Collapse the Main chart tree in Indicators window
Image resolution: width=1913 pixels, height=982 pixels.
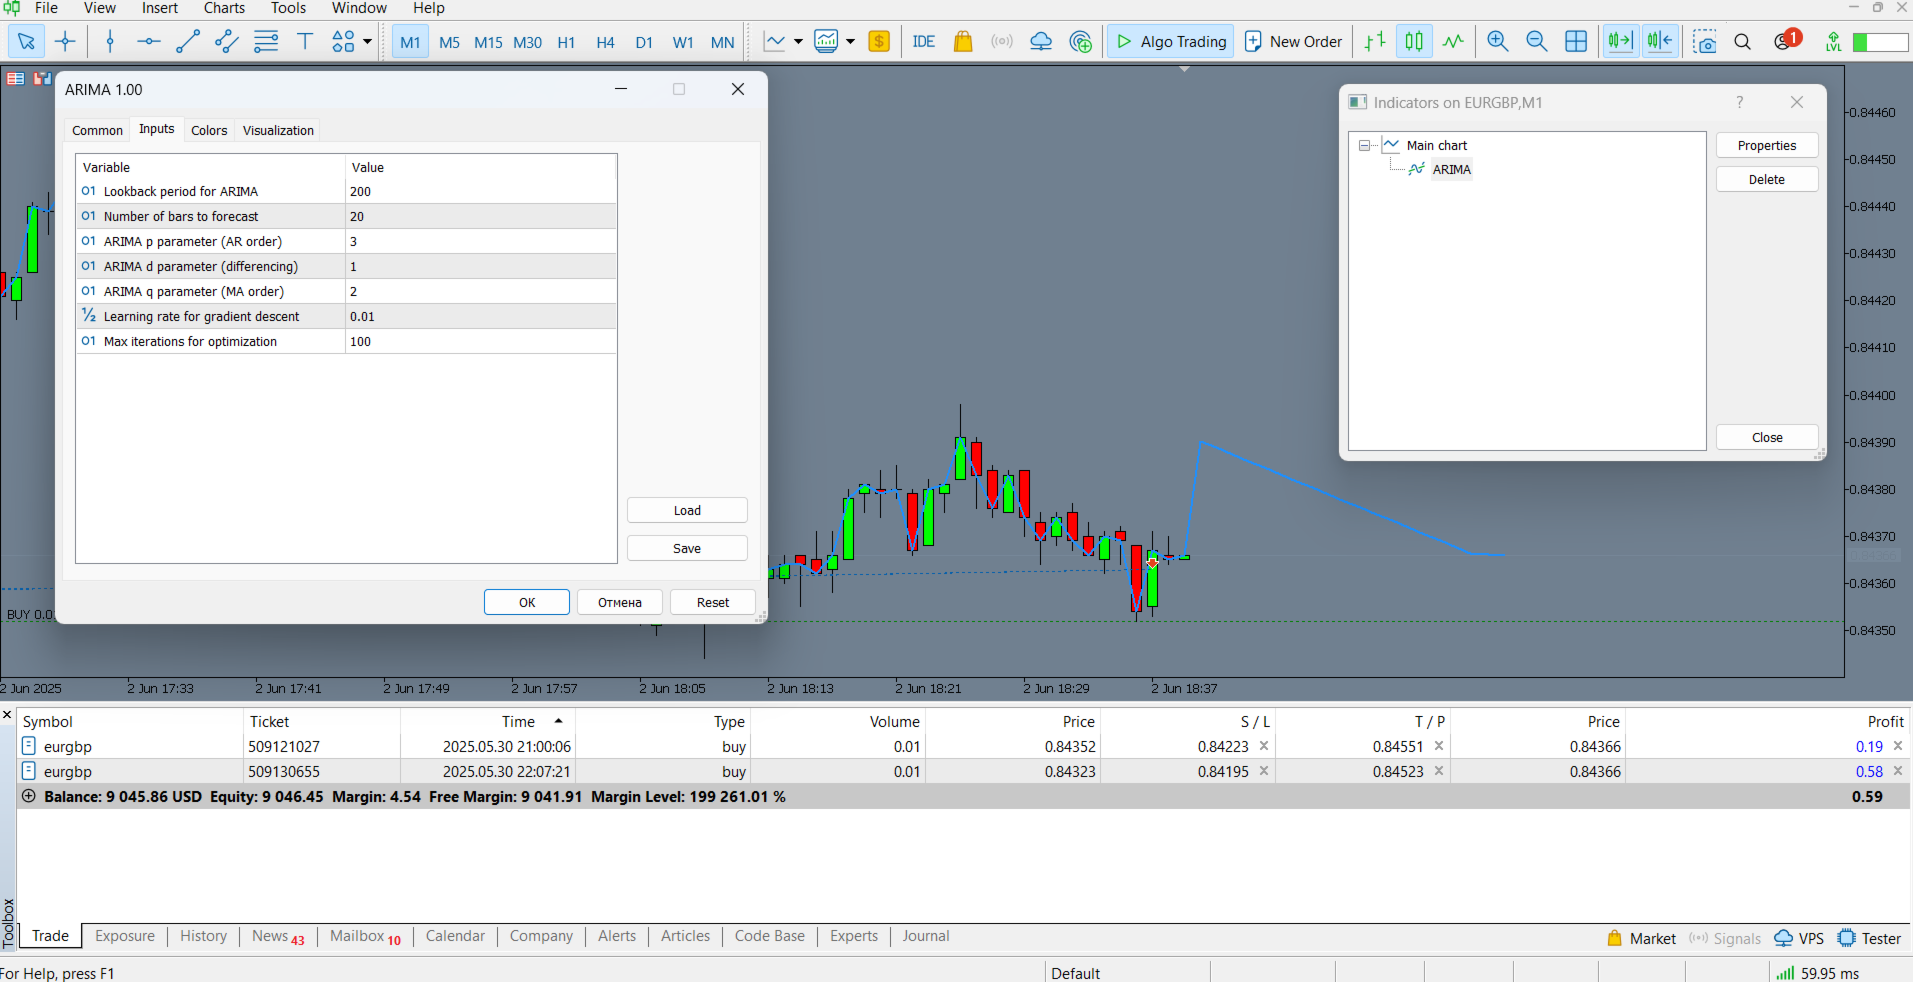tap(1364, 144)
